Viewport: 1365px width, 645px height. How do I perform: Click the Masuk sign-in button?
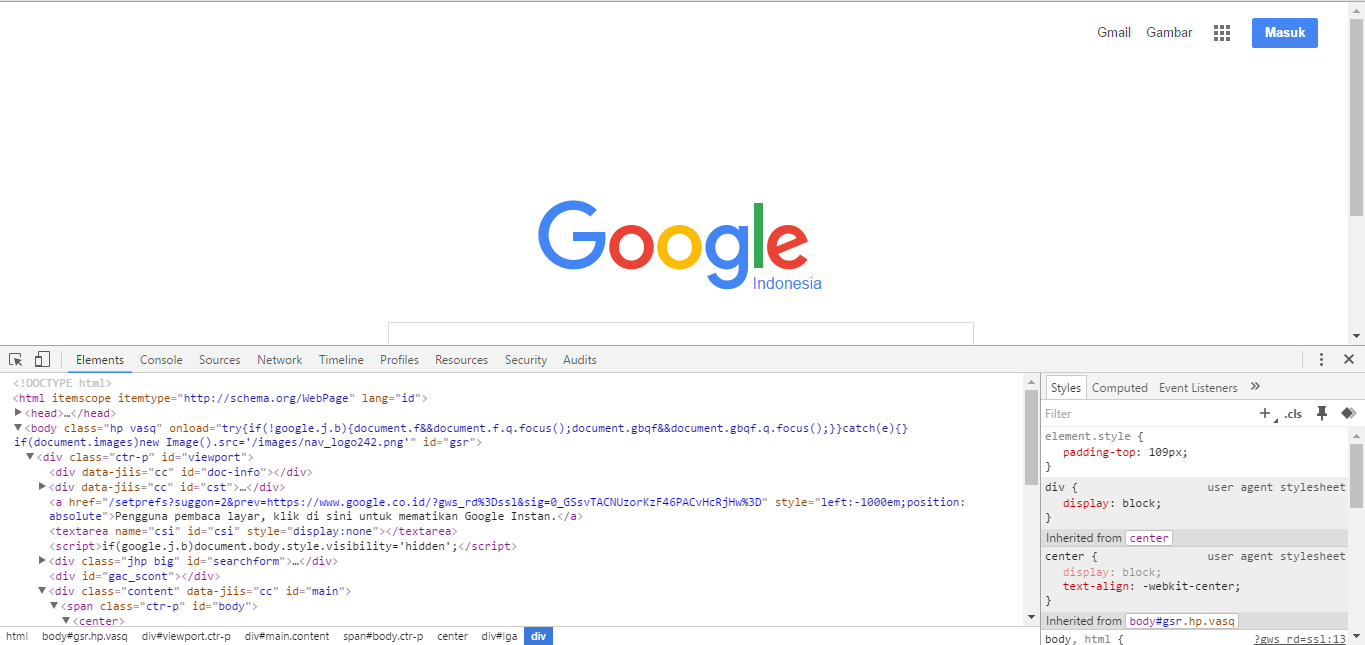[1284, 33]
